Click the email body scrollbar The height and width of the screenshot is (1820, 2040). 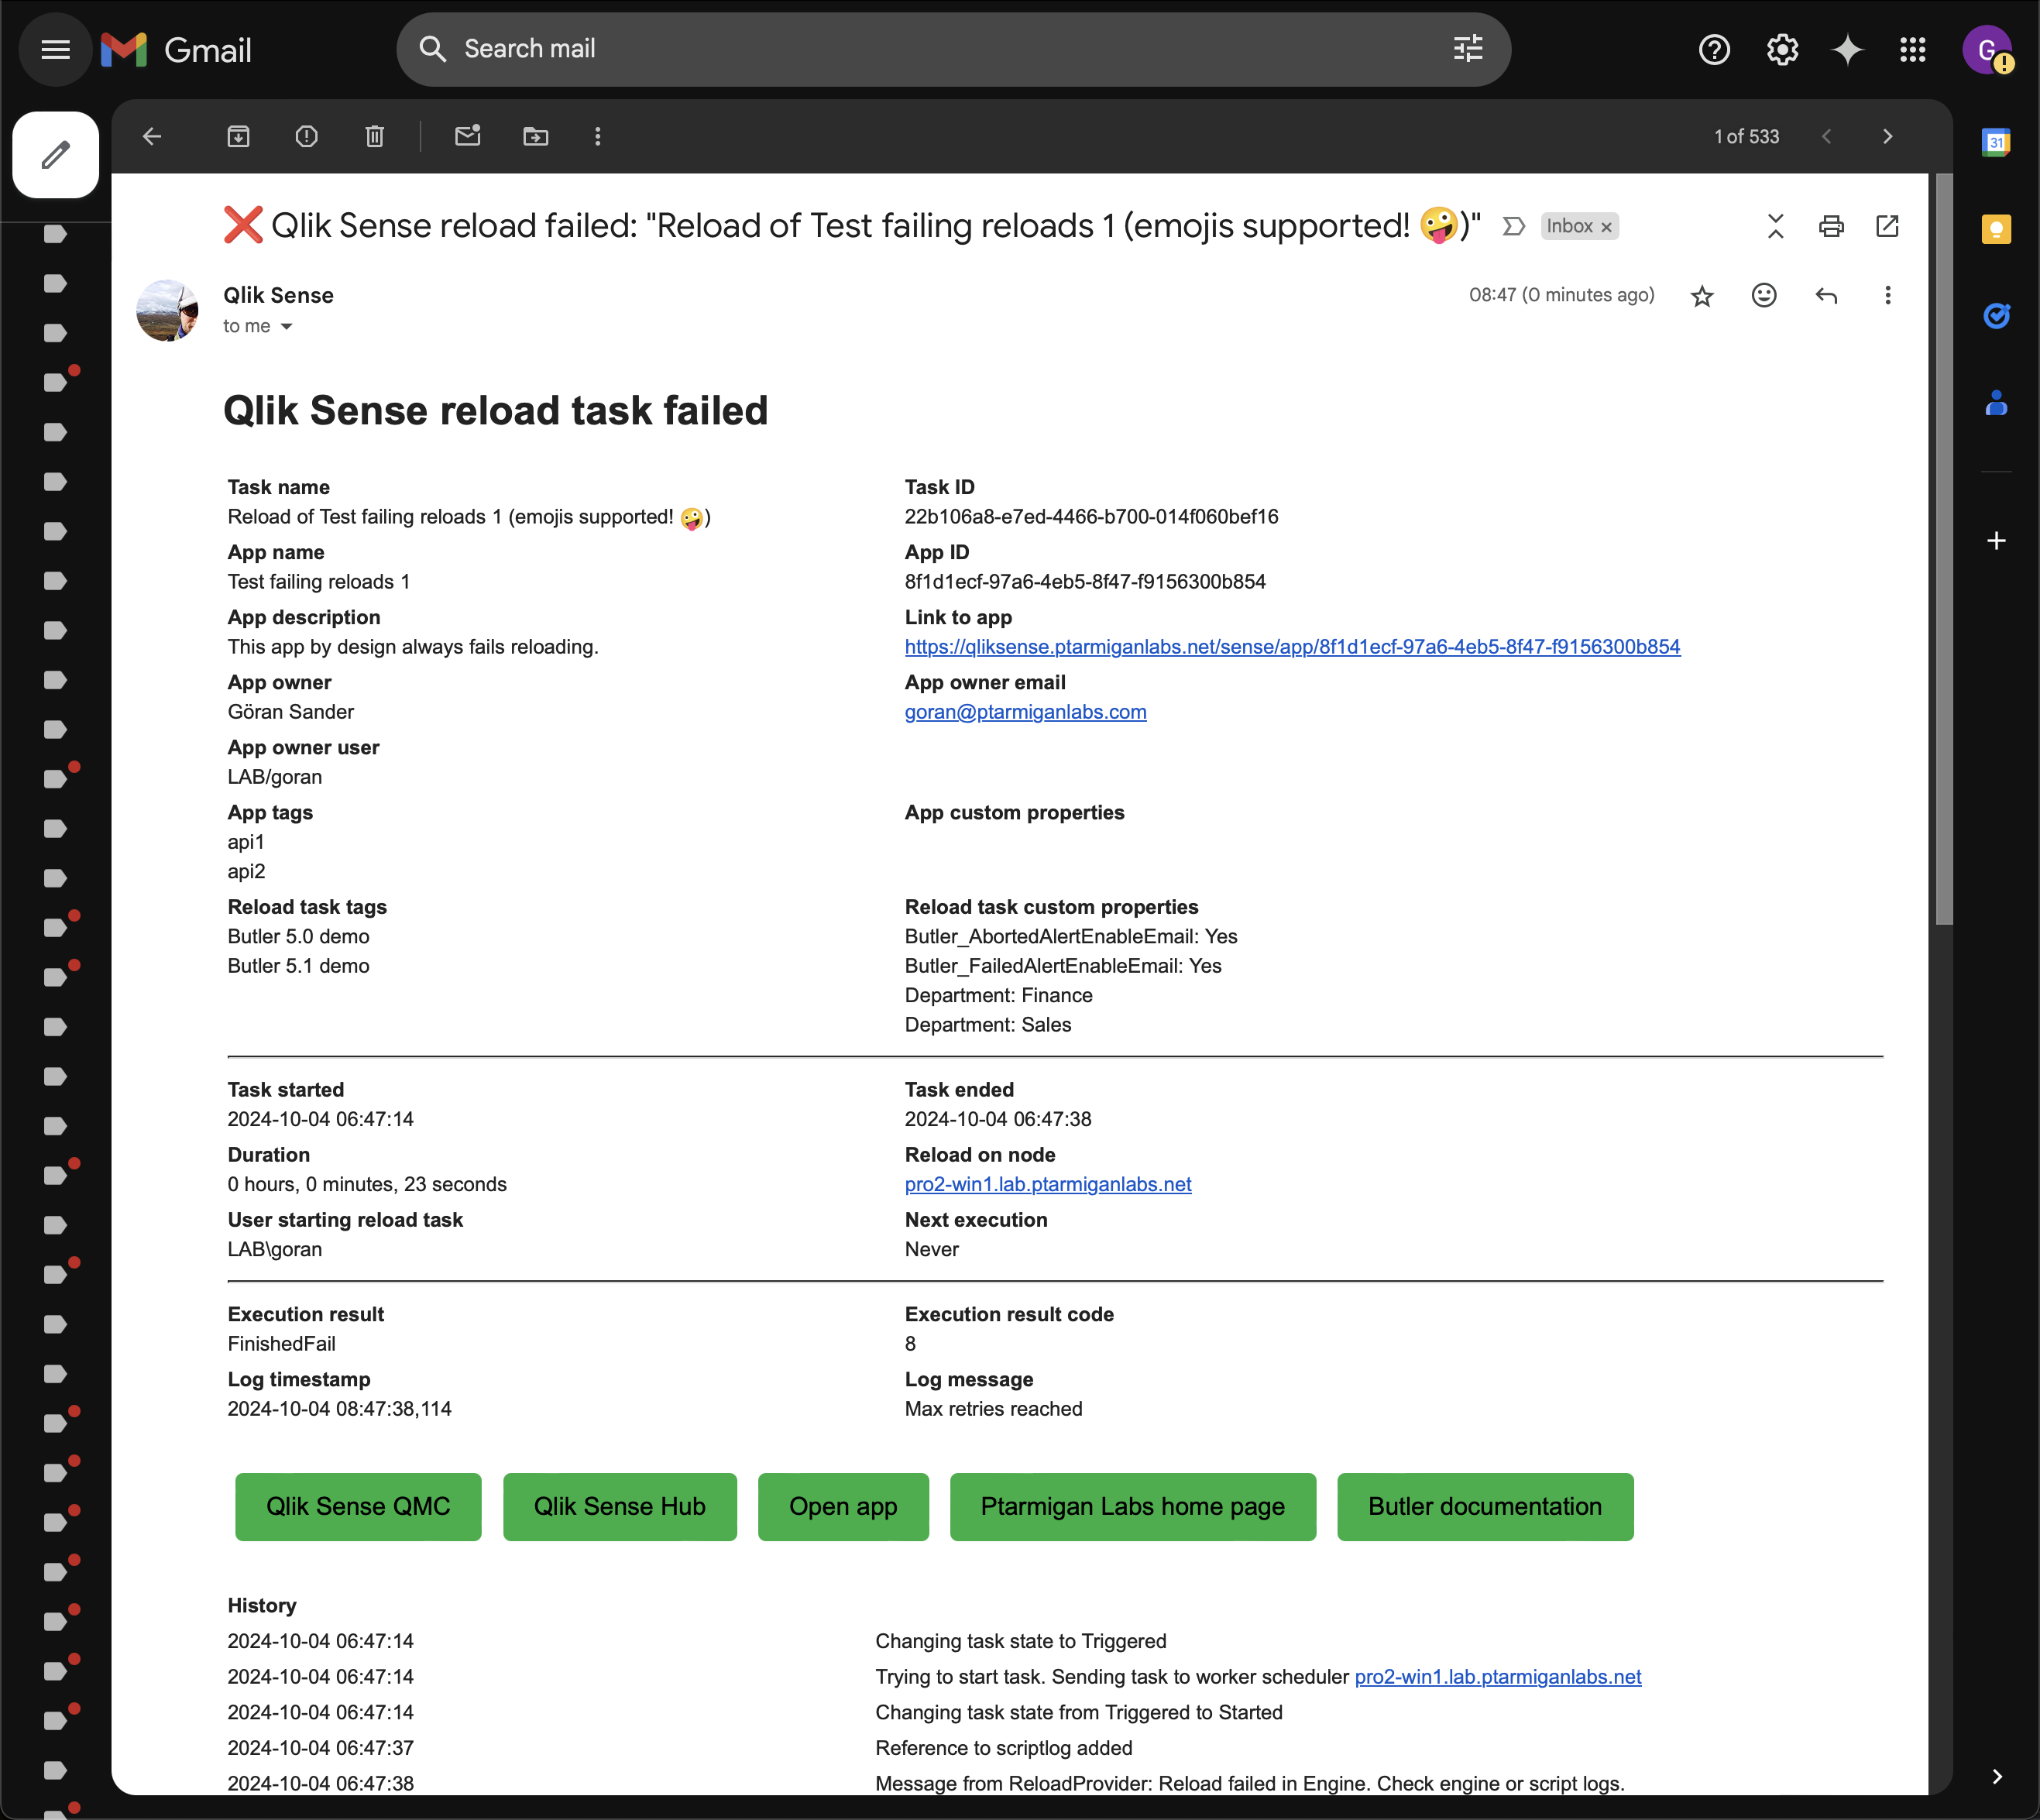click(1943, 550)
